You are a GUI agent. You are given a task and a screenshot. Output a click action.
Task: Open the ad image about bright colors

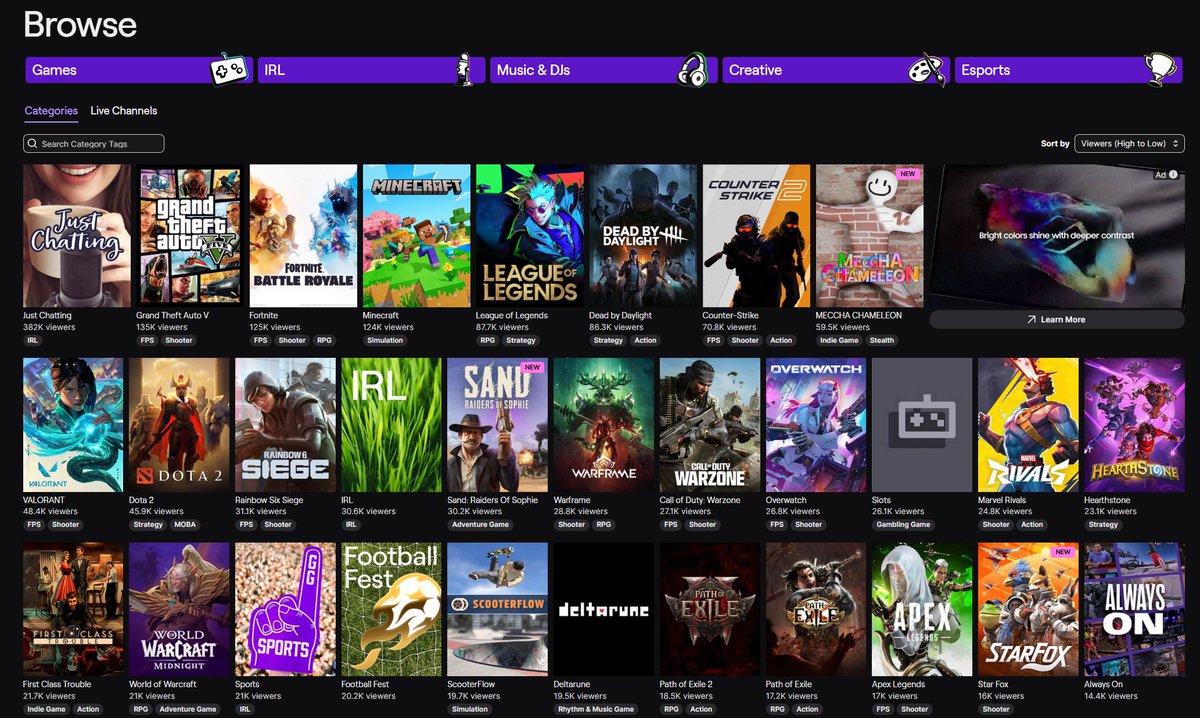click(1056, 236)
